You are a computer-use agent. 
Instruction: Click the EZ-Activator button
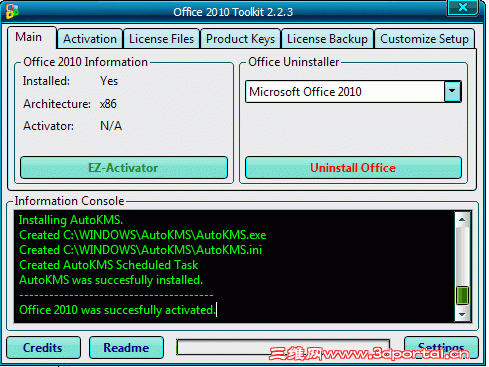tap(124, 168)
